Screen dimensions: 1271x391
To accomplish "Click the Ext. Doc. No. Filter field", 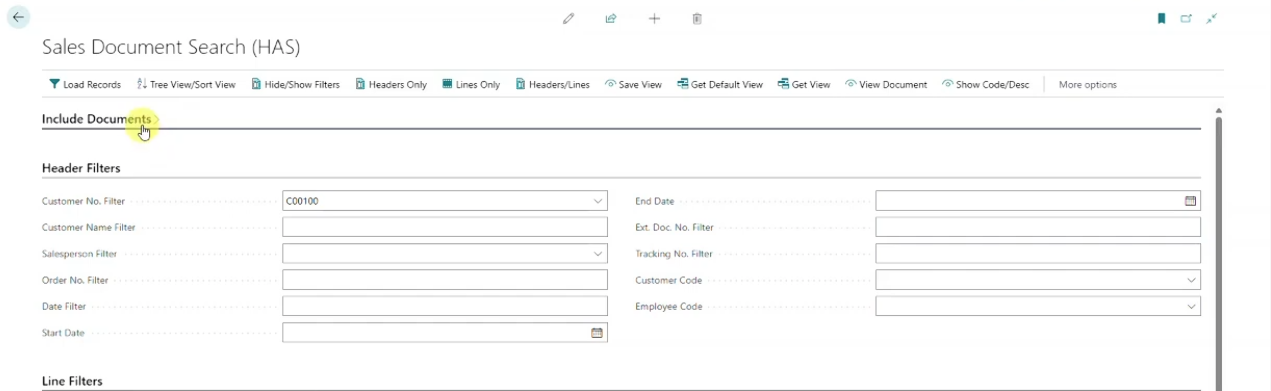I will tap(1038, 227).
